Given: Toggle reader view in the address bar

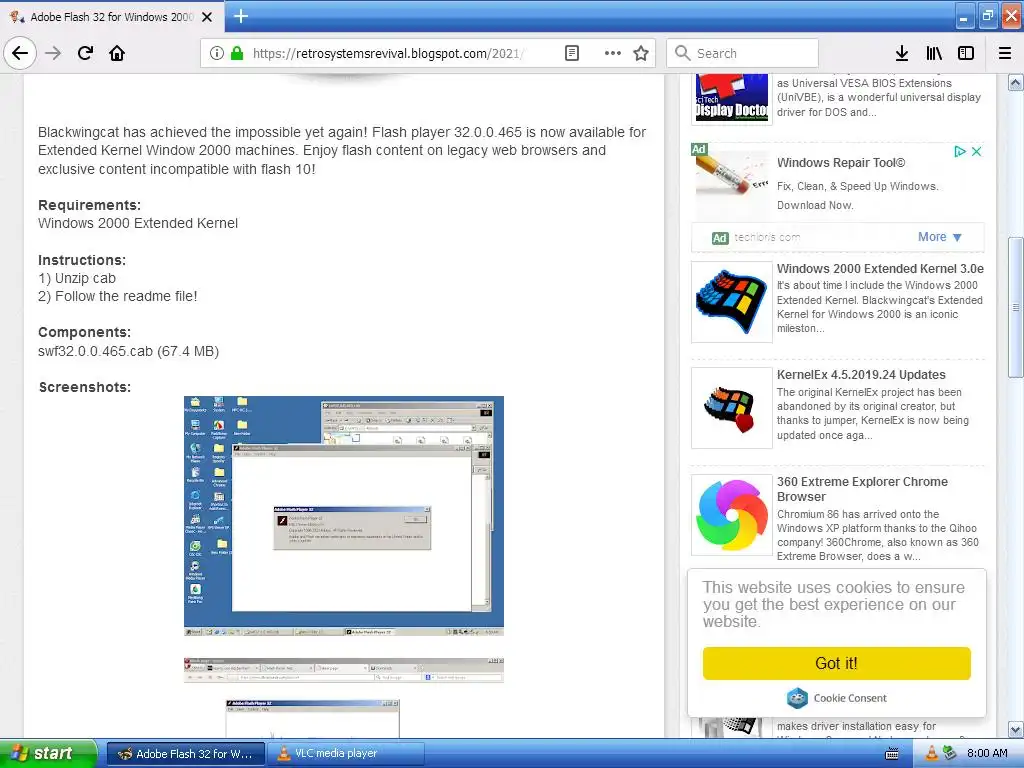Looking at the screenshot, I should click(571, 53).
